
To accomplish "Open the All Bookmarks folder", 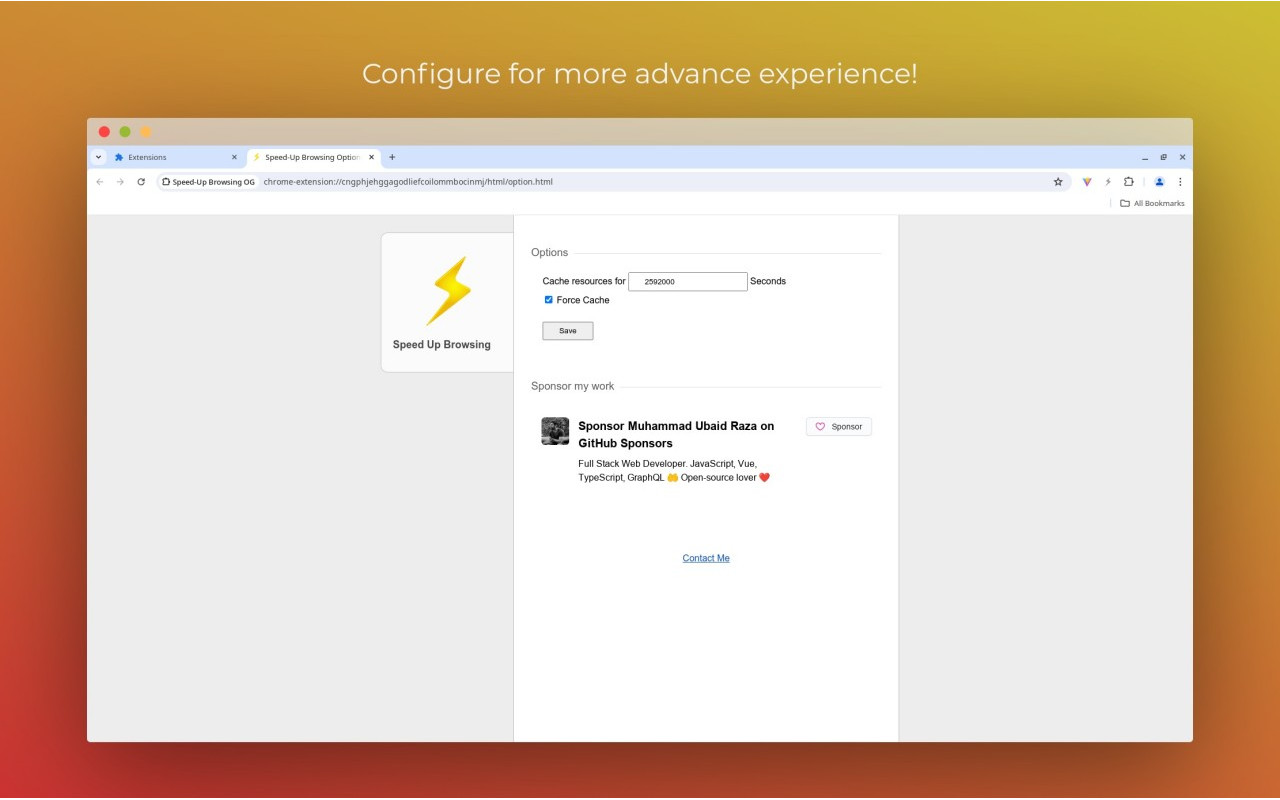I will point(1152,203).
